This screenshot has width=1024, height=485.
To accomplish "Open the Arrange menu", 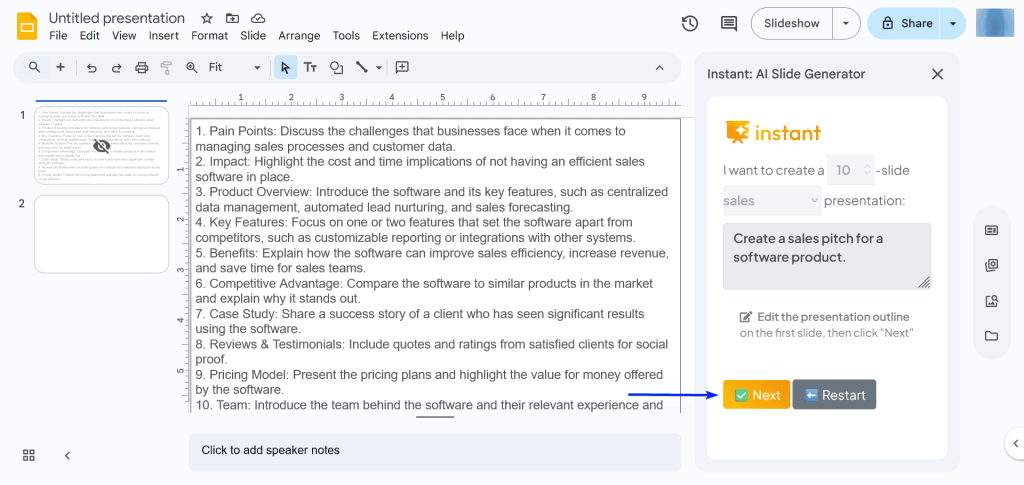I will click(299, 36).
